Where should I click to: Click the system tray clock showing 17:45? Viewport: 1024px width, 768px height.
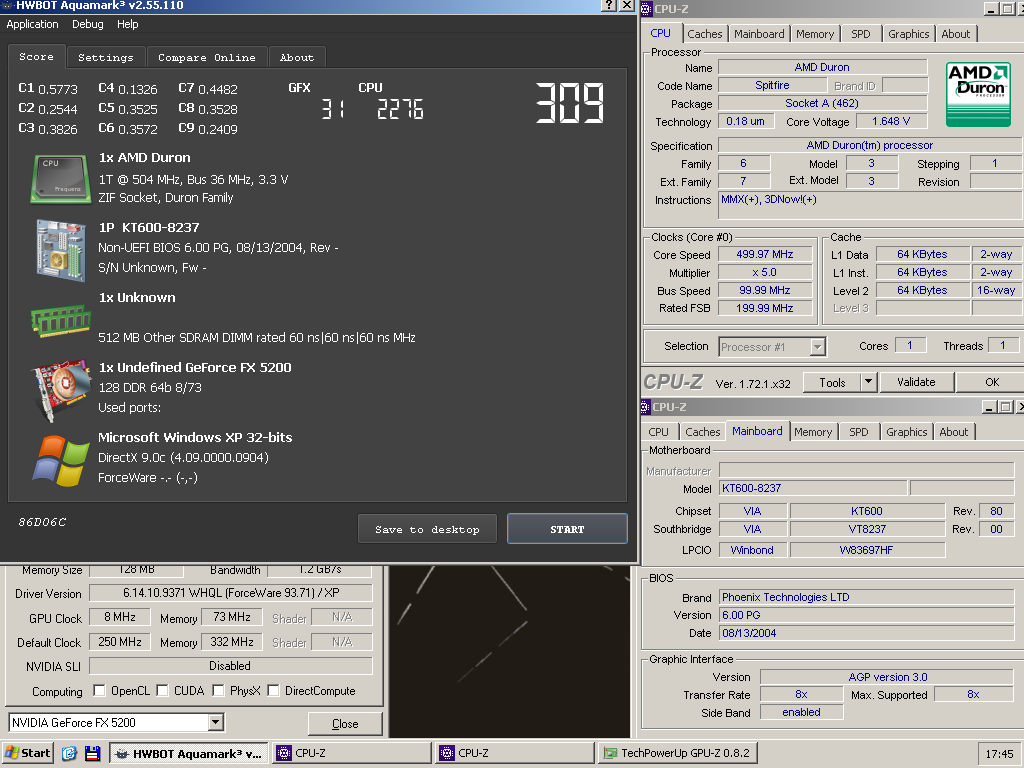coord(999,754)
